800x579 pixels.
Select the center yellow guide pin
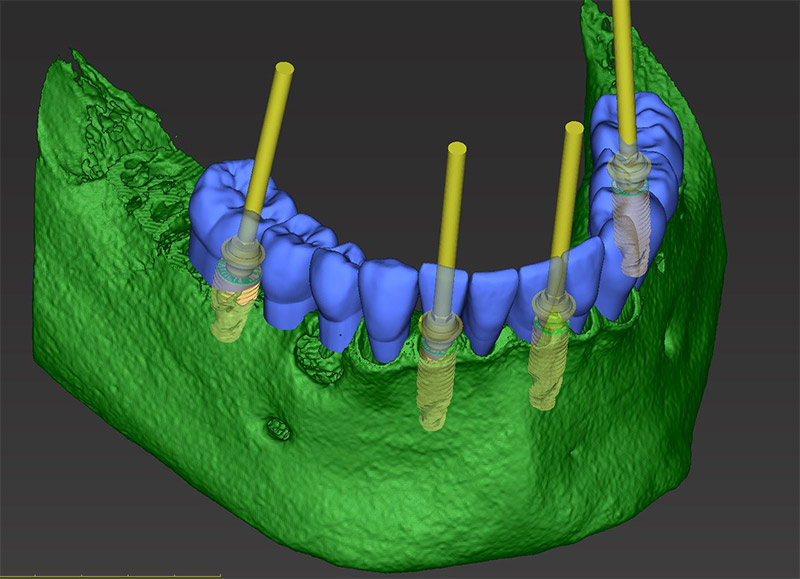click(x=456, y=200)
